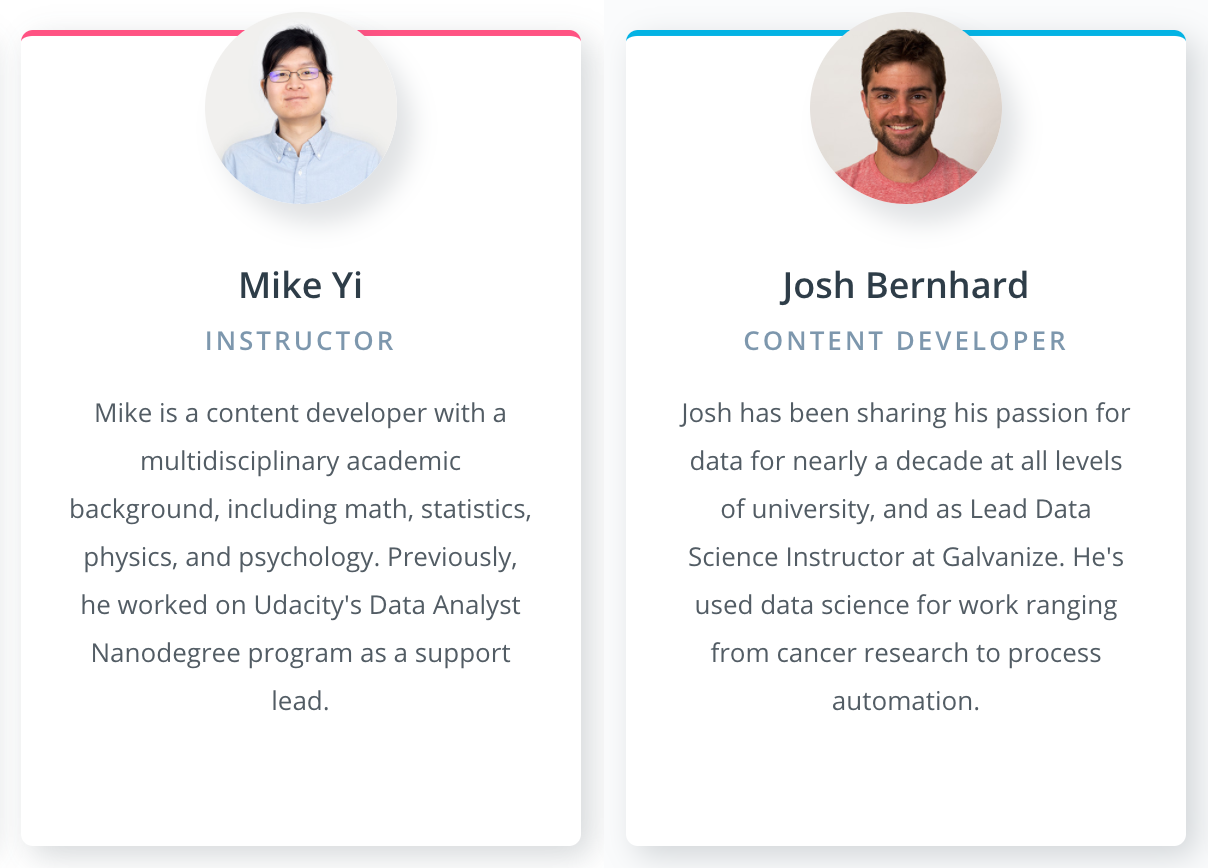Click the CONTENT DEVELOPER role label
The height and width of the screenshot is (868, 1208).
coord(906,341)
